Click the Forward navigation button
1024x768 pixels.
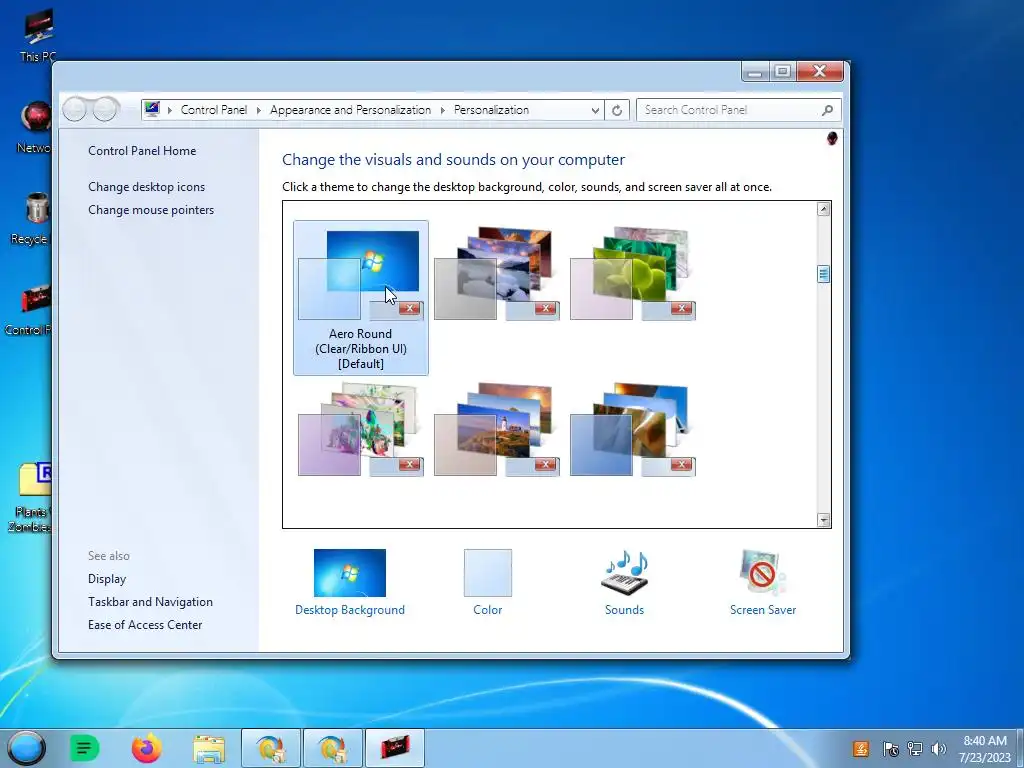tap(105, 109)
